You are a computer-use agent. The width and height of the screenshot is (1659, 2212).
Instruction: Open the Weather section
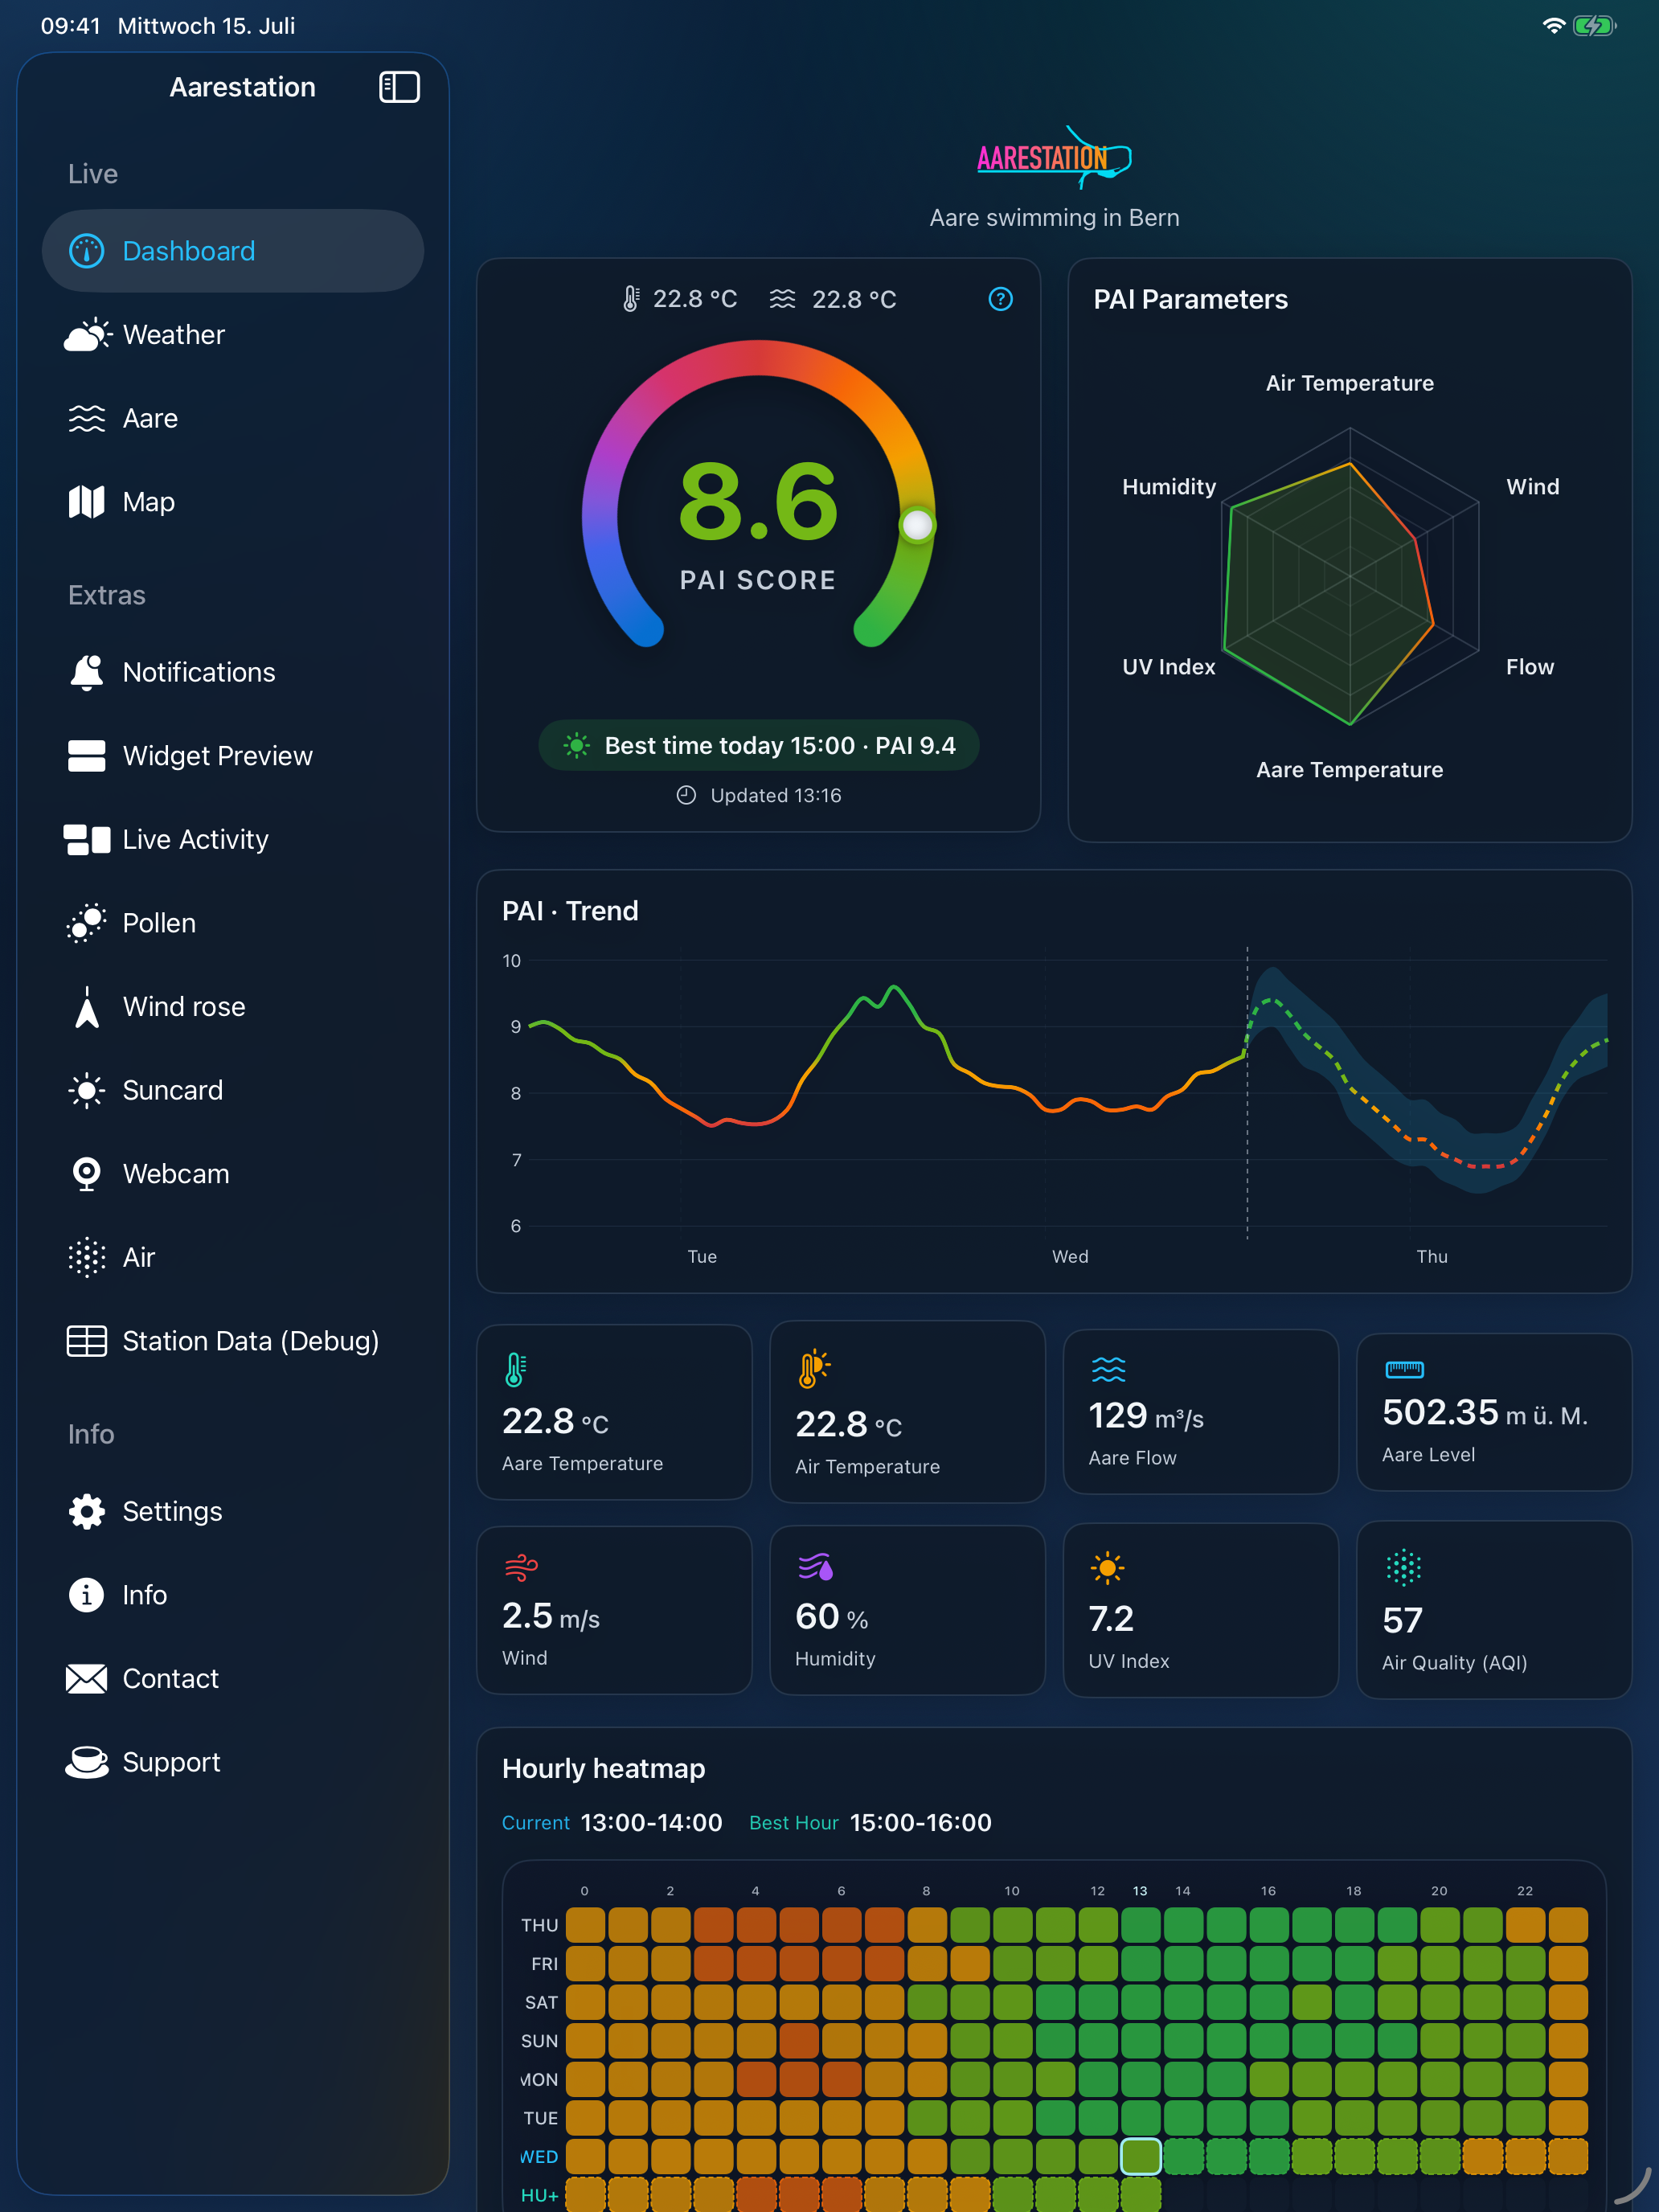[x=233, y=335]
